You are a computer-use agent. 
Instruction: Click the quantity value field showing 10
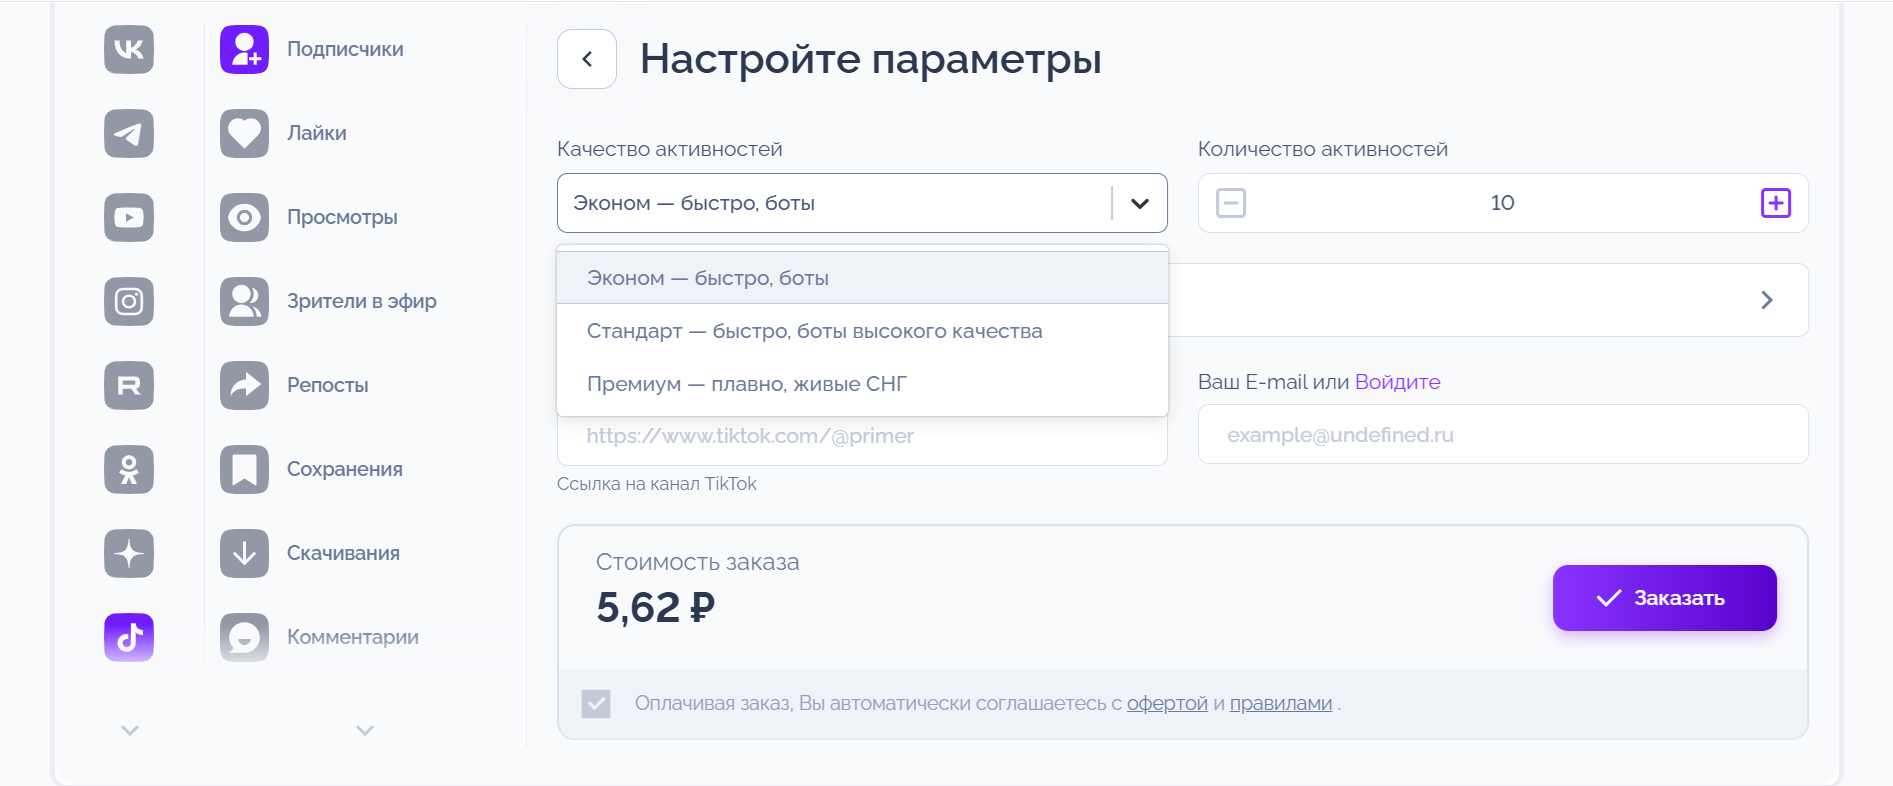click(1502, 203)
